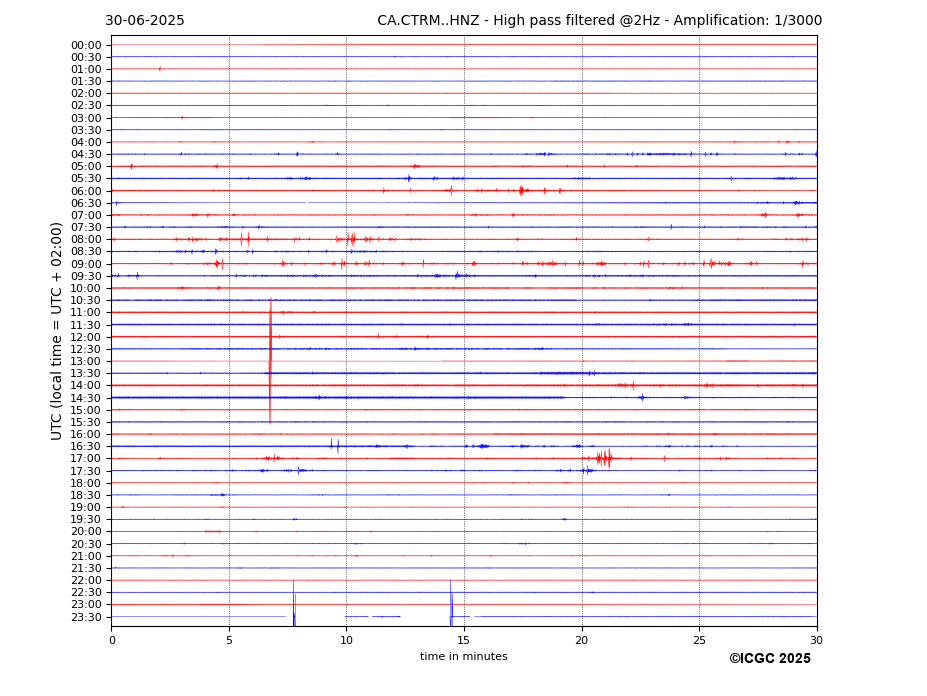
Task: Click the red burst on 06:00 trace
Action: click(521, 190)
